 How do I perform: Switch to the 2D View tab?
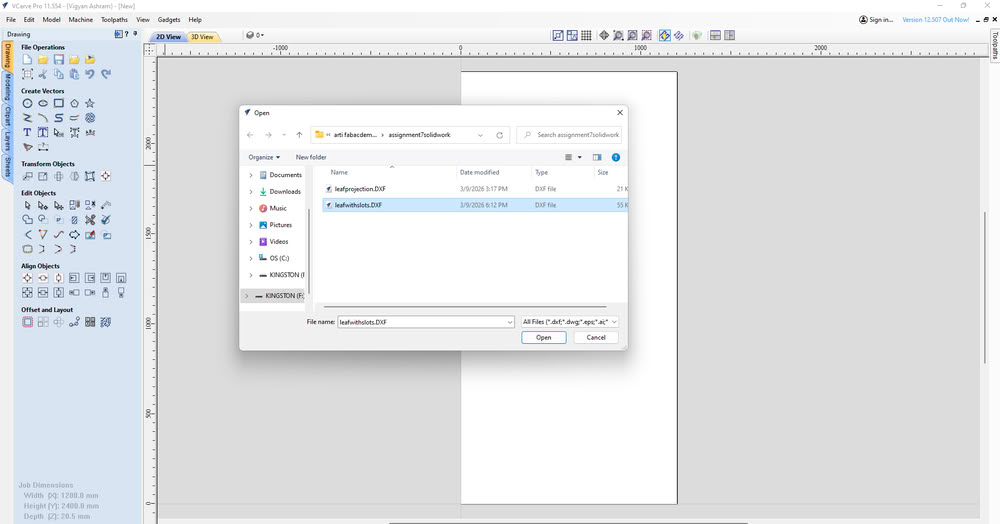(168, 37)
